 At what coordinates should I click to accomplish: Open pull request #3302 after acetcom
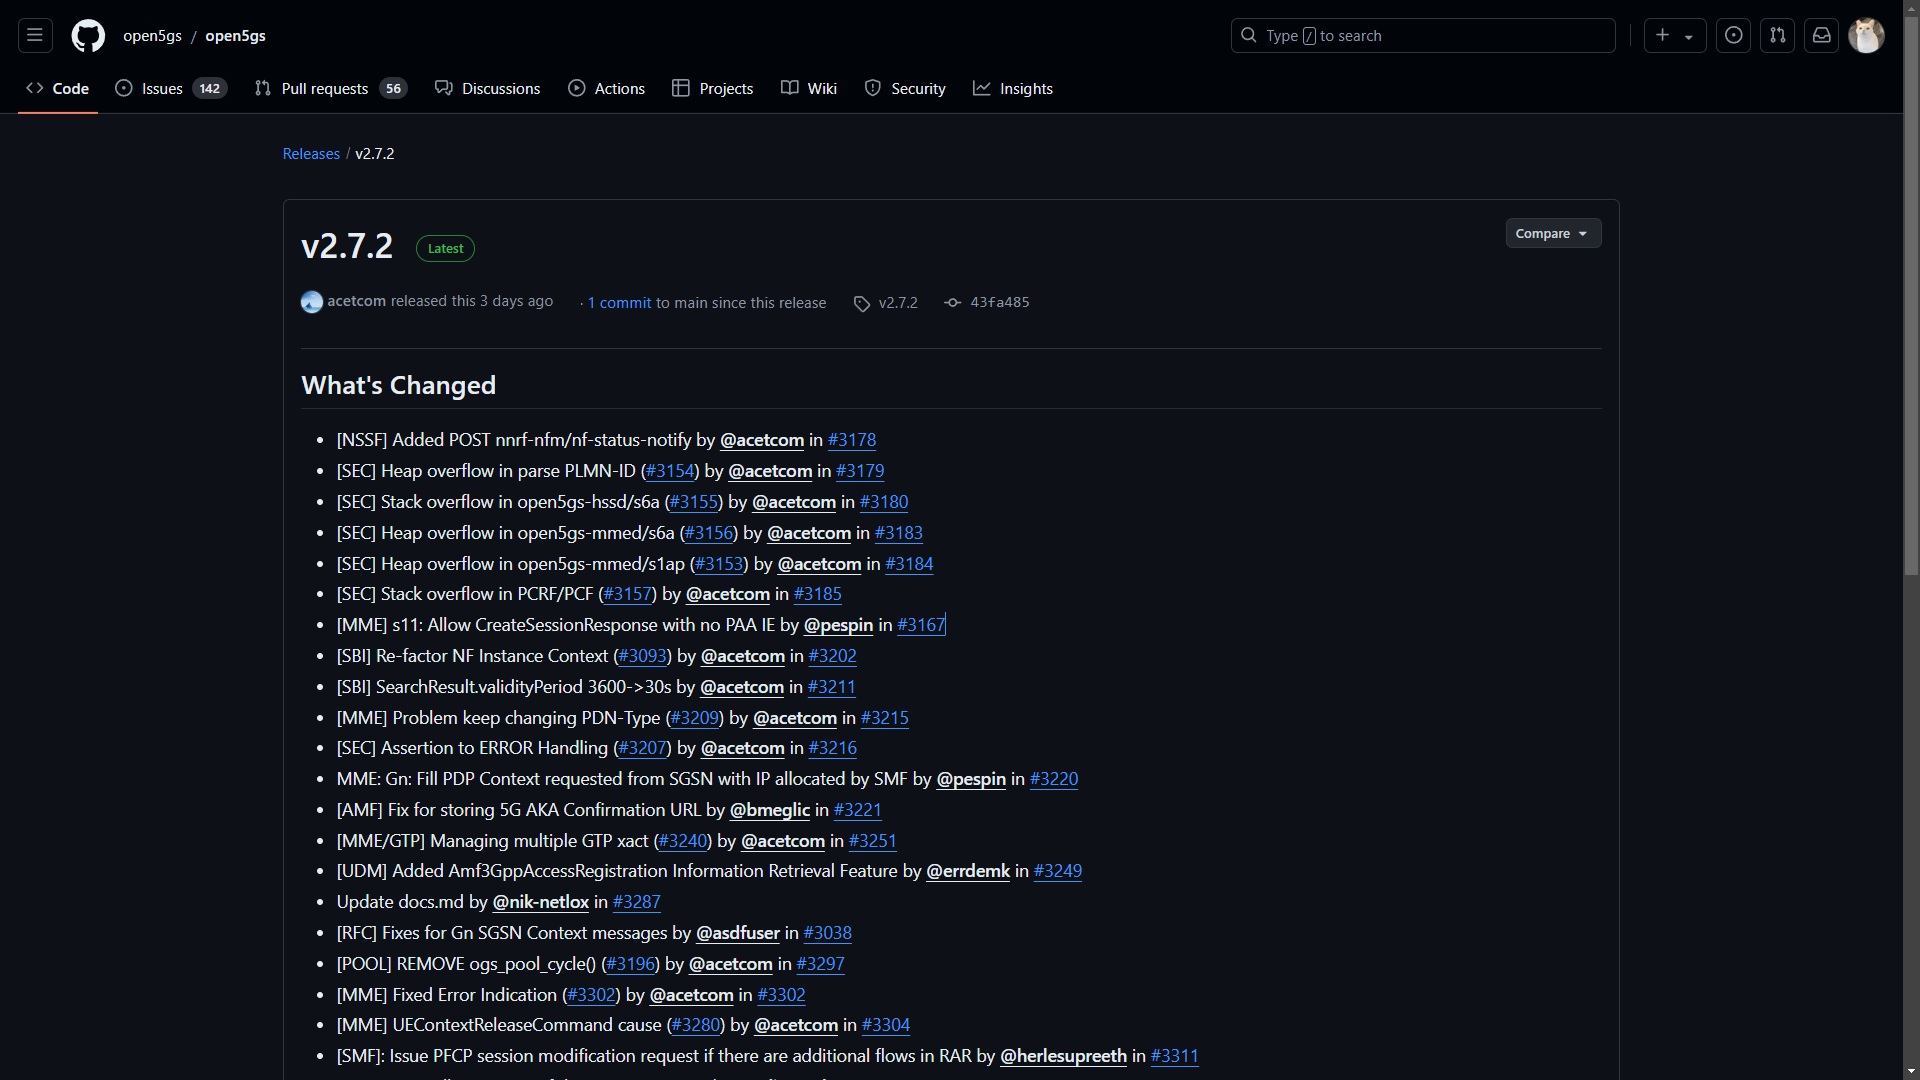[782, 995]
